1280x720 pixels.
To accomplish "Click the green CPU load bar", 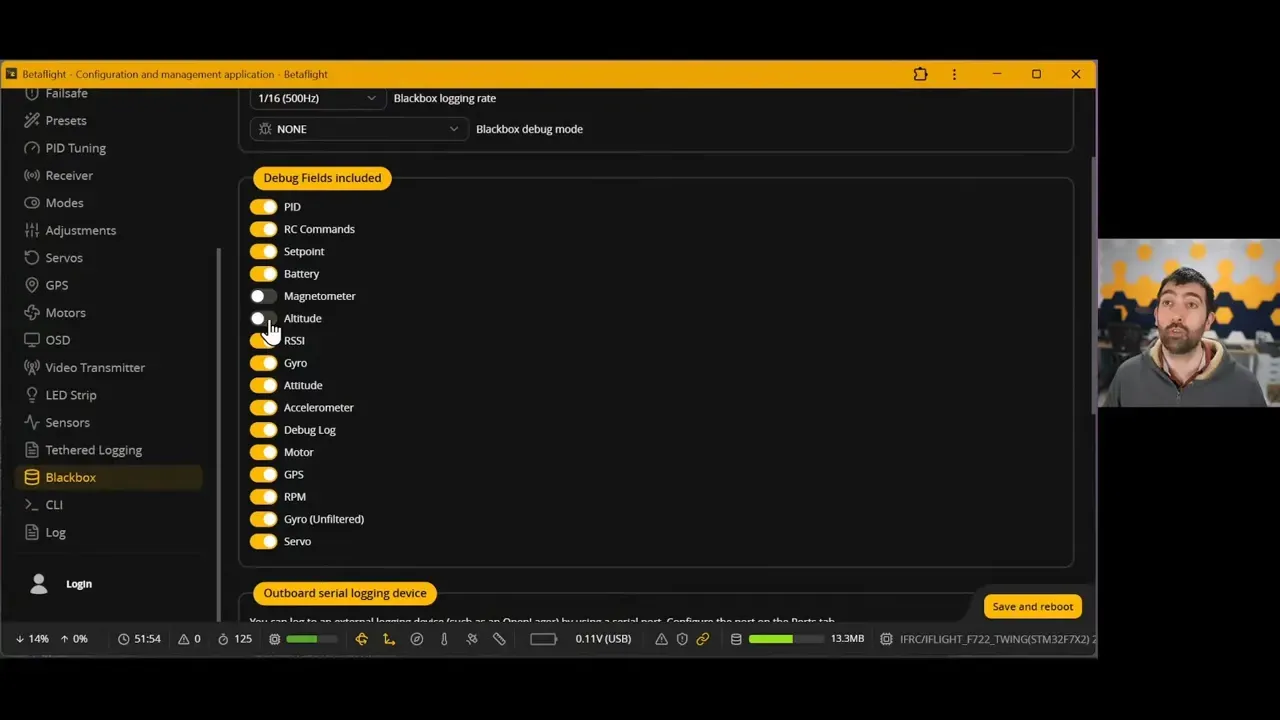I will point(309,639).
